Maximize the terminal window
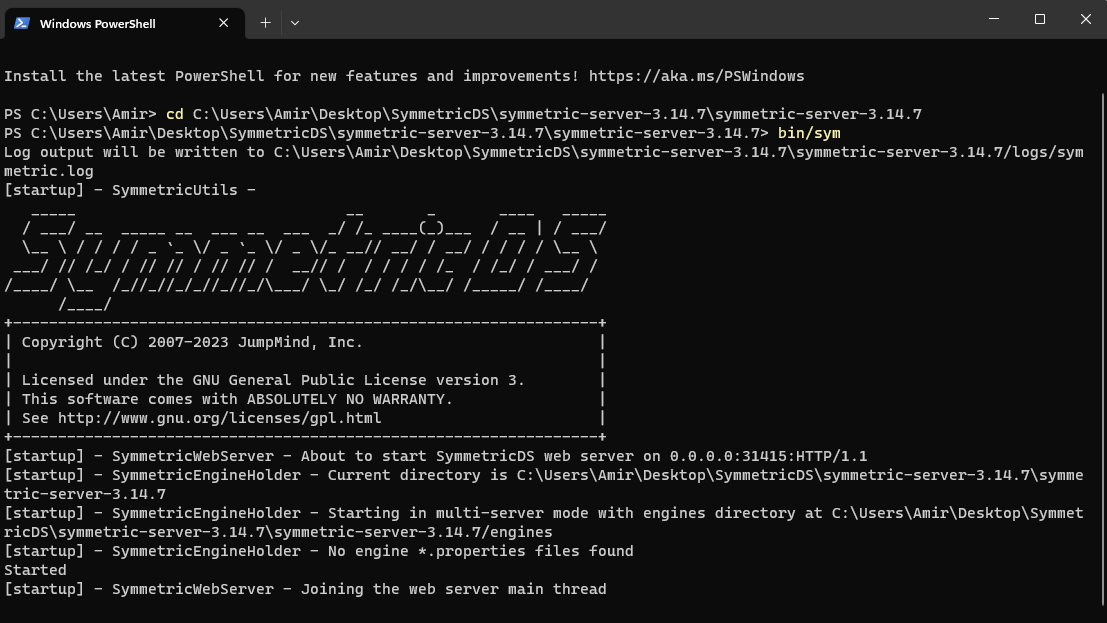The height and width of the screenshot is (623, 1107). coord(1040,20)
